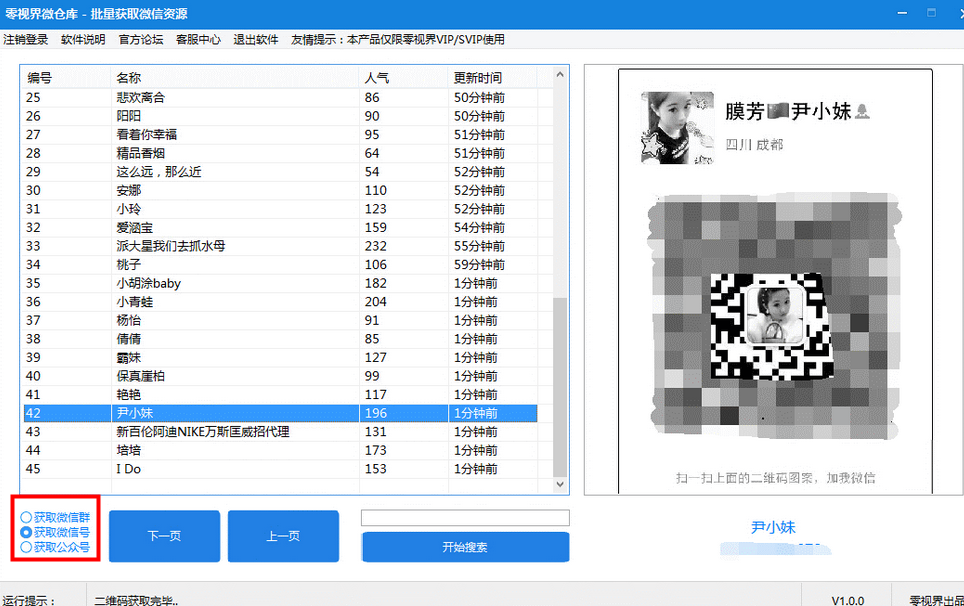Select row 安娜
Screen dimensions: 964x606
(280, 191)
